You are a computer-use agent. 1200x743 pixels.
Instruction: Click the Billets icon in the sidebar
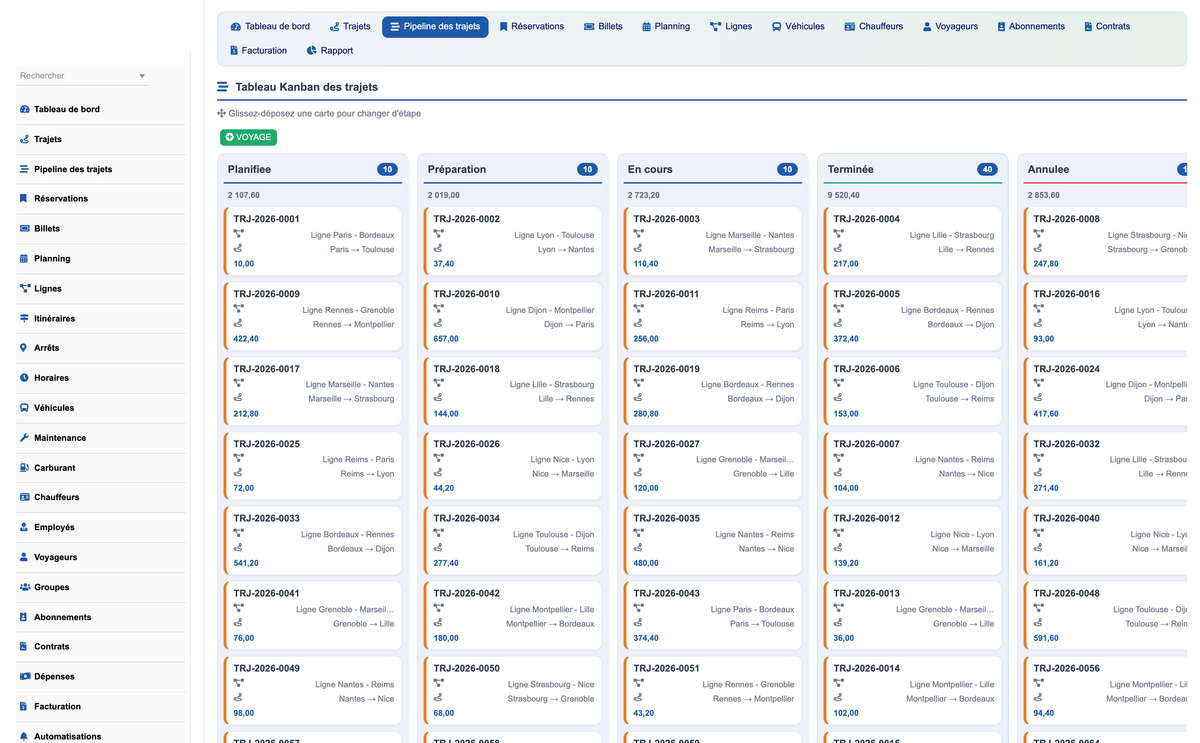[x=24, y=228]
